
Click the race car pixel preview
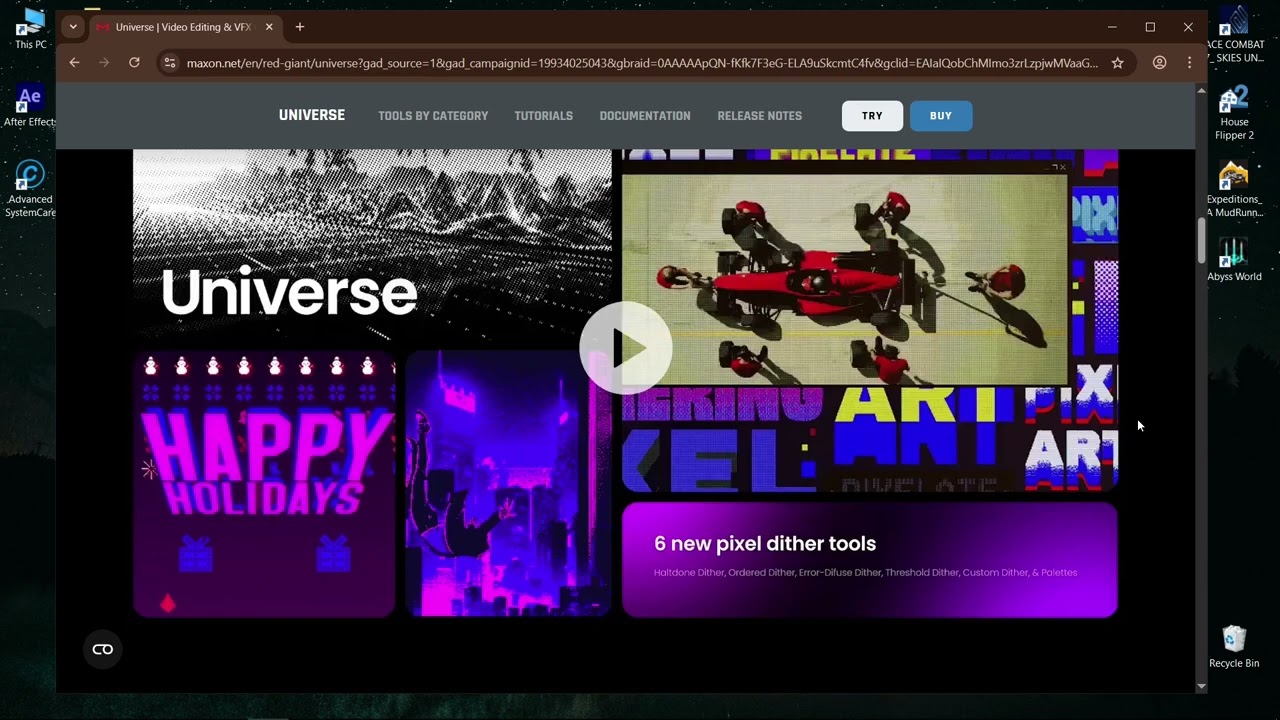click(x=845, y=280)
